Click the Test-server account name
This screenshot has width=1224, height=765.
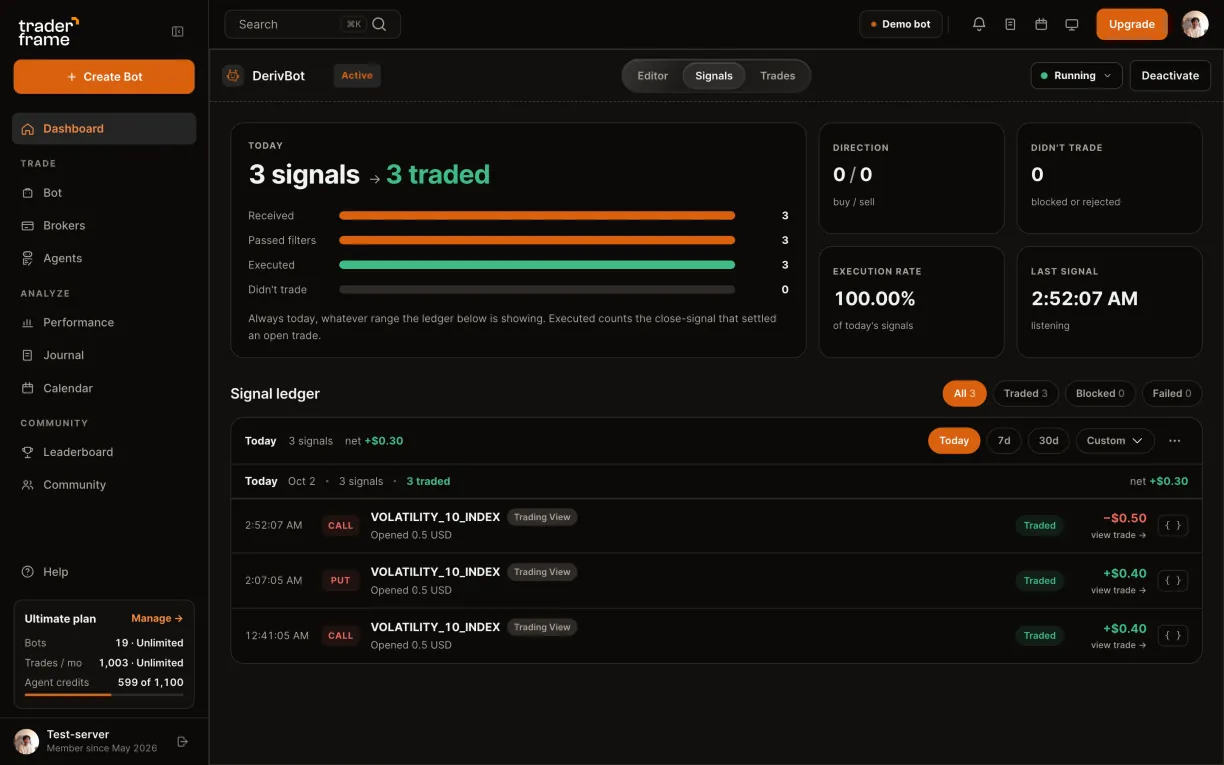[x=78, y=735]
